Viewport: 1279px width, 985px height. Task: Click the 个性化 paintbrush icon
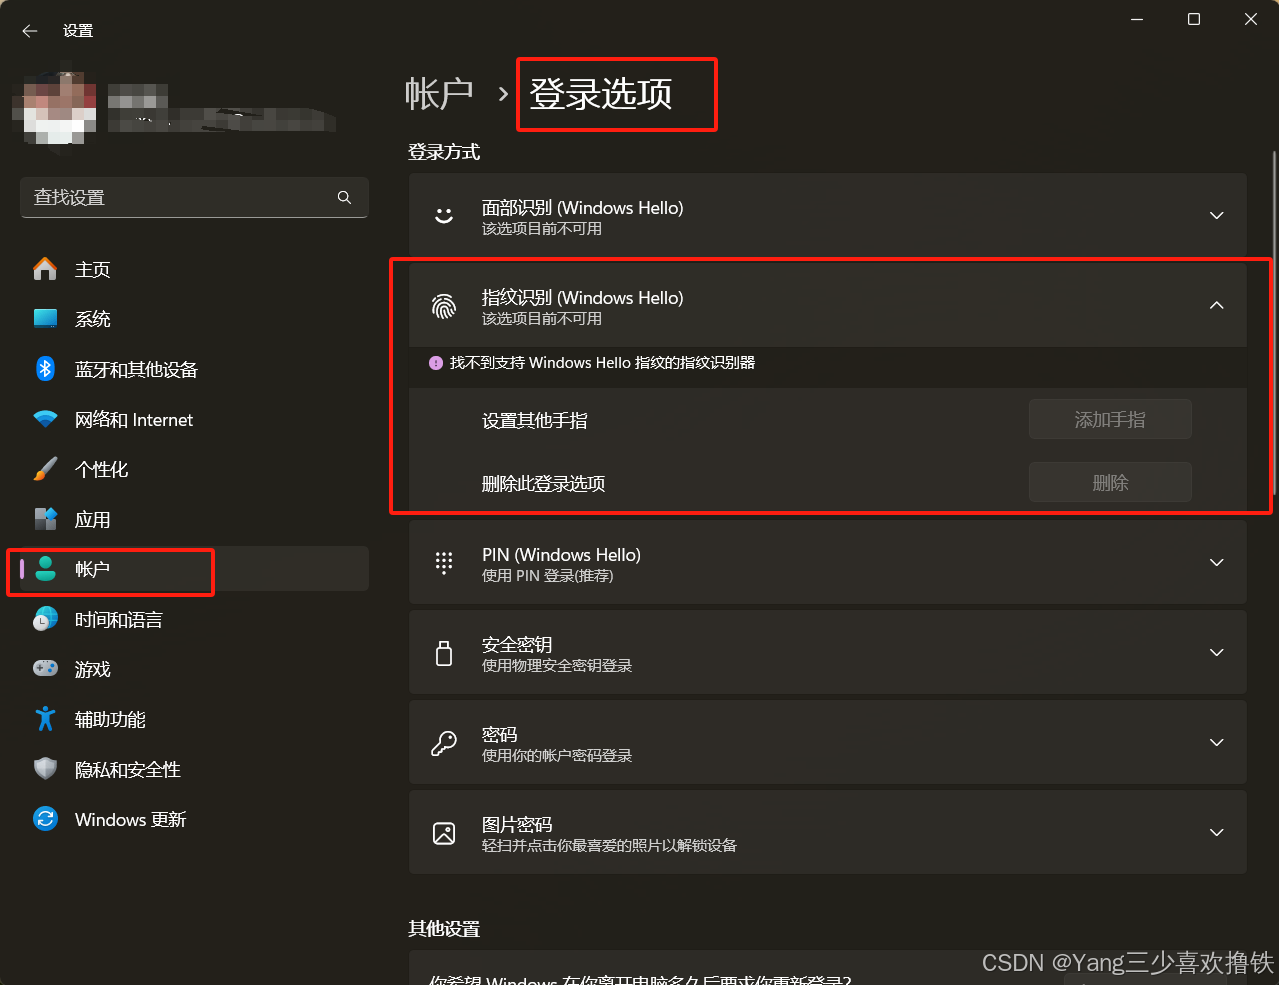click(x=45, y=469)
